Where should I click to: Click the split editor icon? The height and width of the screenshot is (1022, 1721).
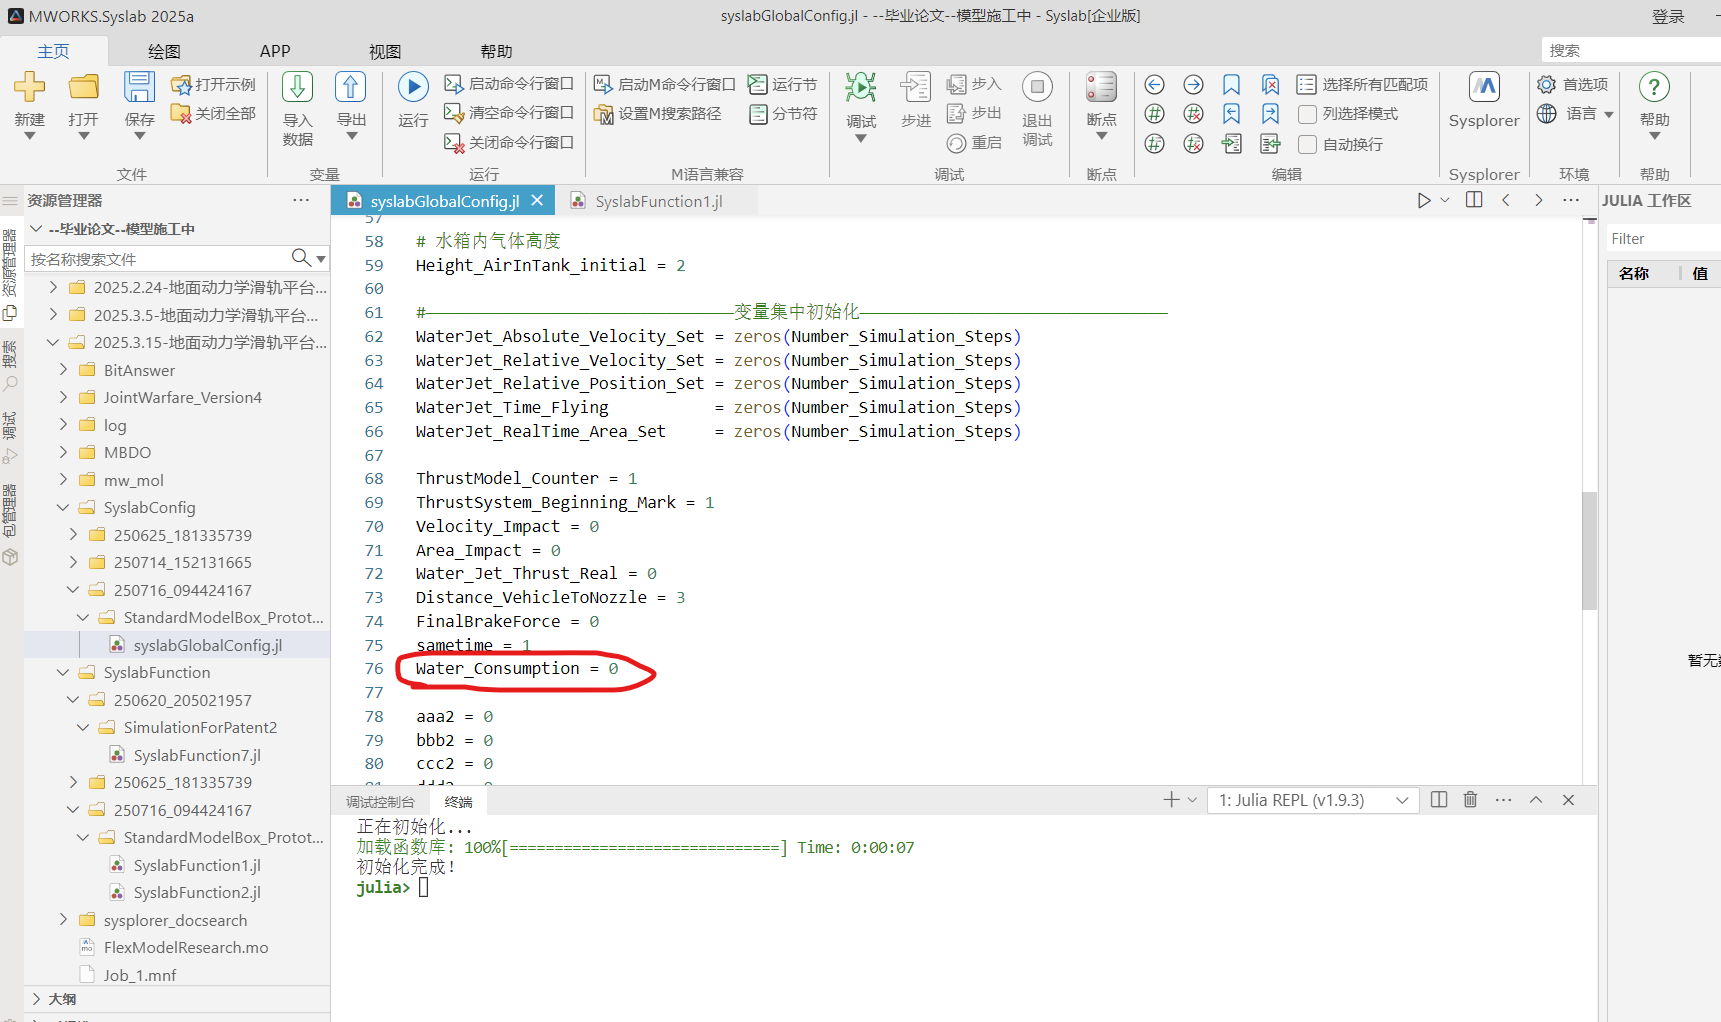(x=1474, y=200)
